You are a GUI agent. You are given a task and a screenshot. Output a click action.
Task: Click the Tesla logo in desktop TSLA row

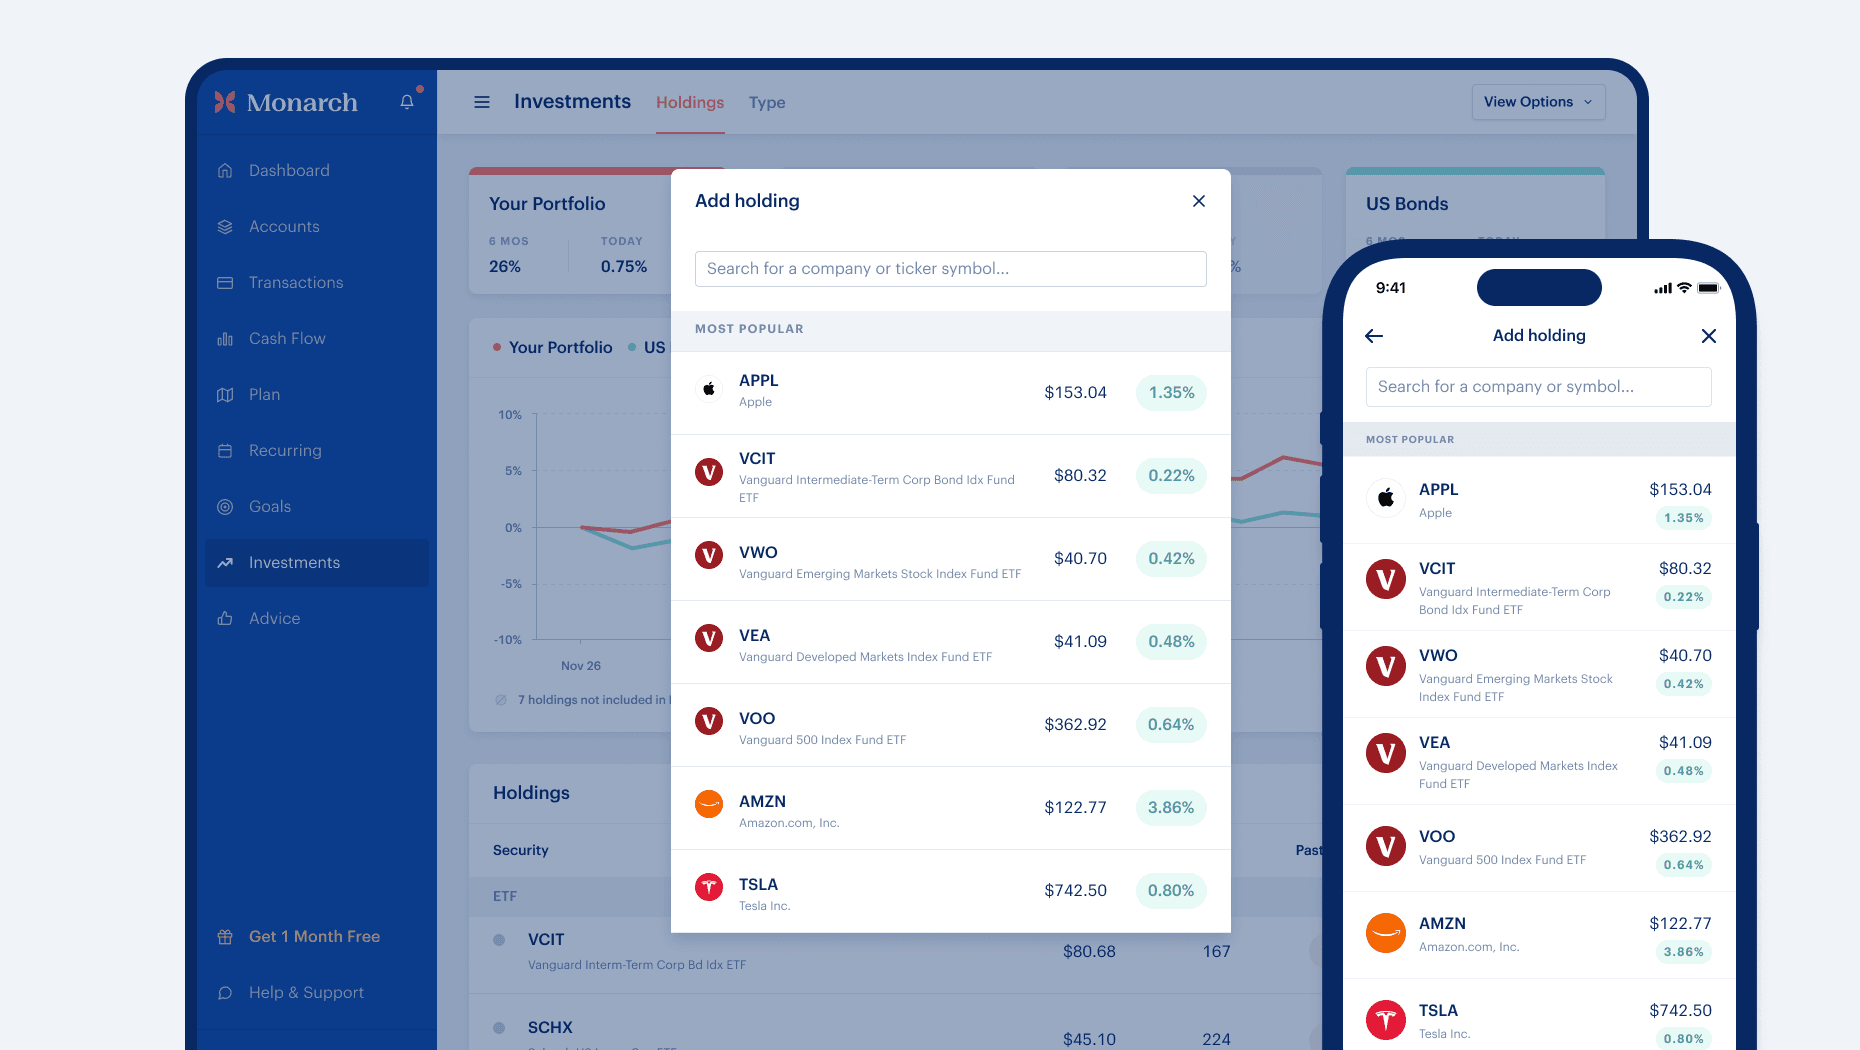pos(709,887)
